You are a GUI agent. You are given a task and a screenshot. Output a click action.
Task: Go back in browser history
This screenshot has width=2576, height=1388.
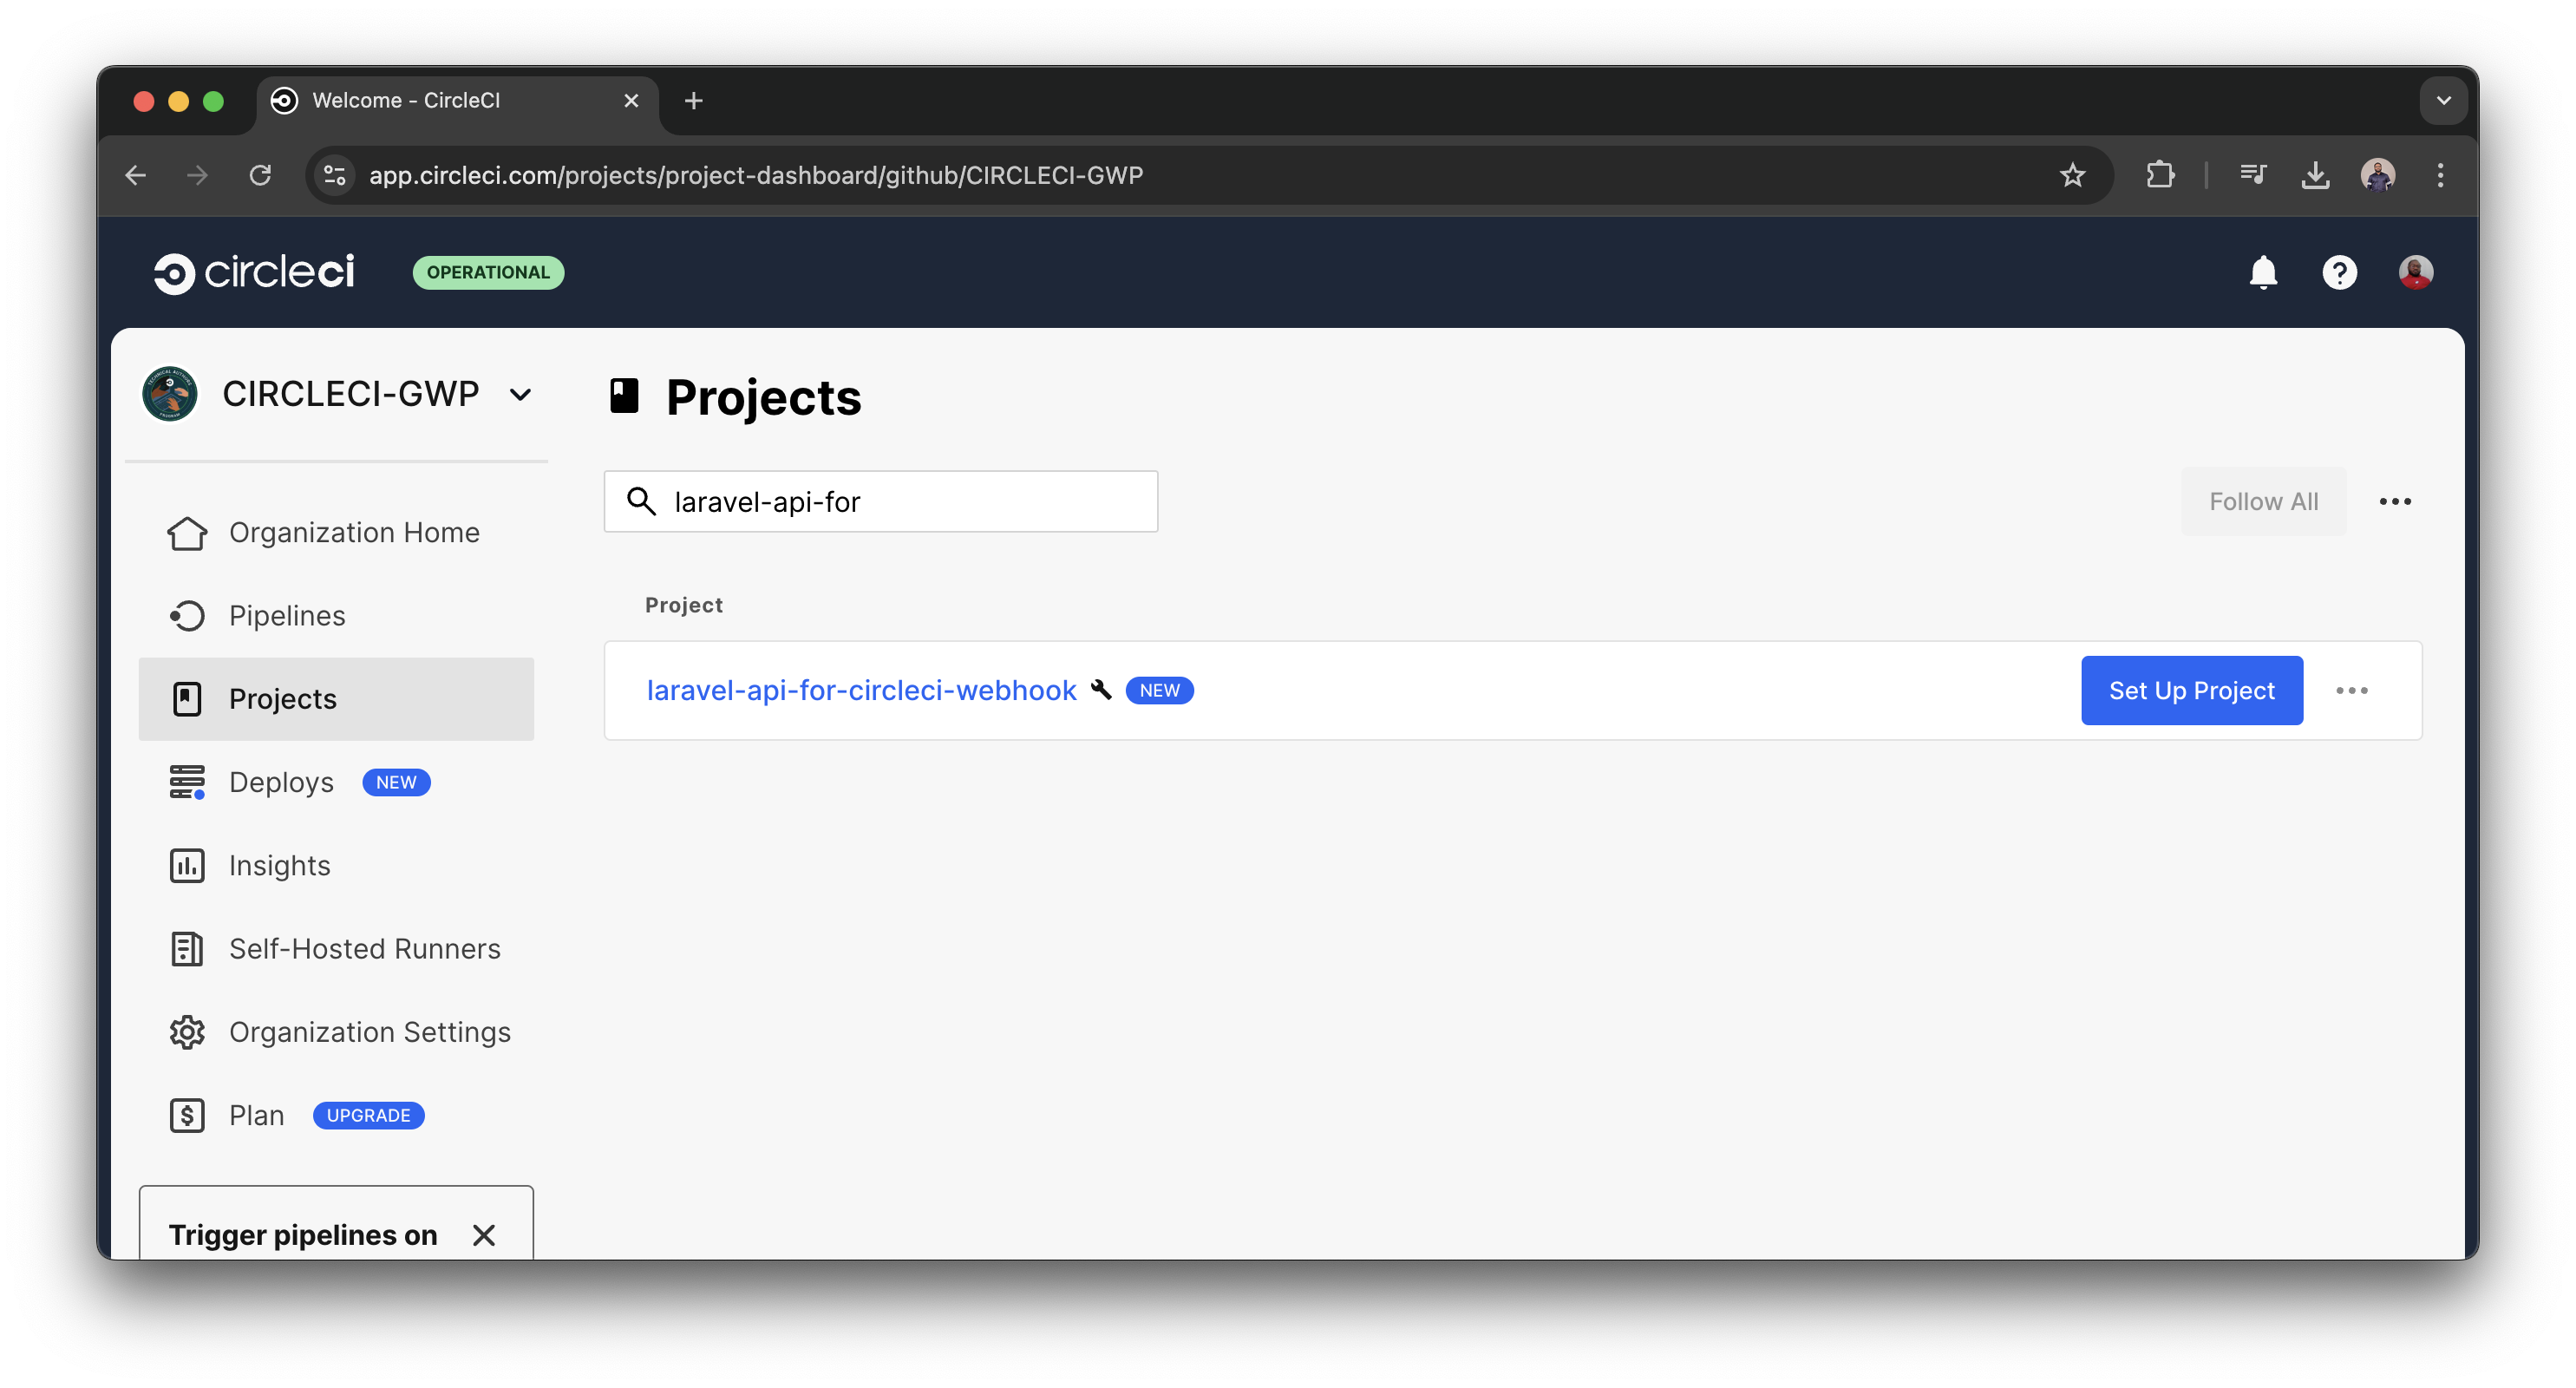pos(135,175)
